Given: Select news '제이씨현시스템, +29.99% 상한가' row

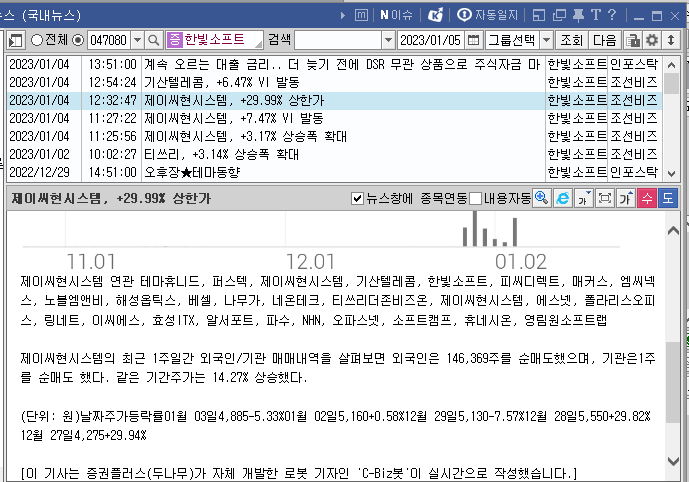Looking at the screenshot, I should click(x=334, y=101).
